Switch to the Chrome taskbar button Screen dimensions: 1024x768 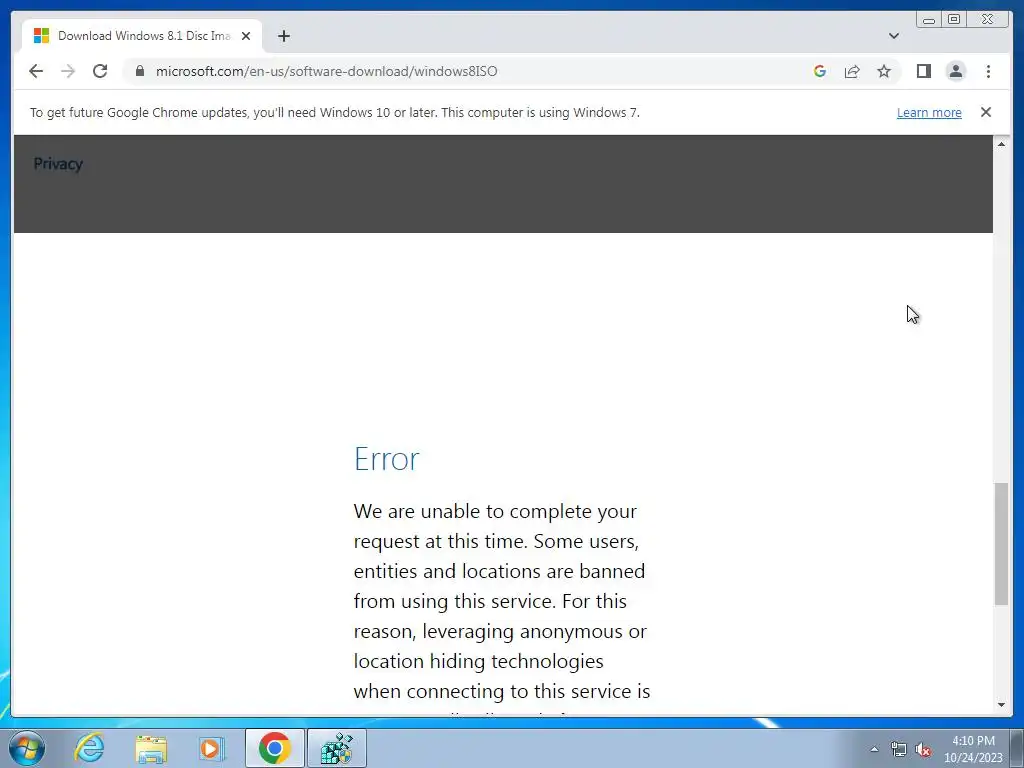point(275,748)
